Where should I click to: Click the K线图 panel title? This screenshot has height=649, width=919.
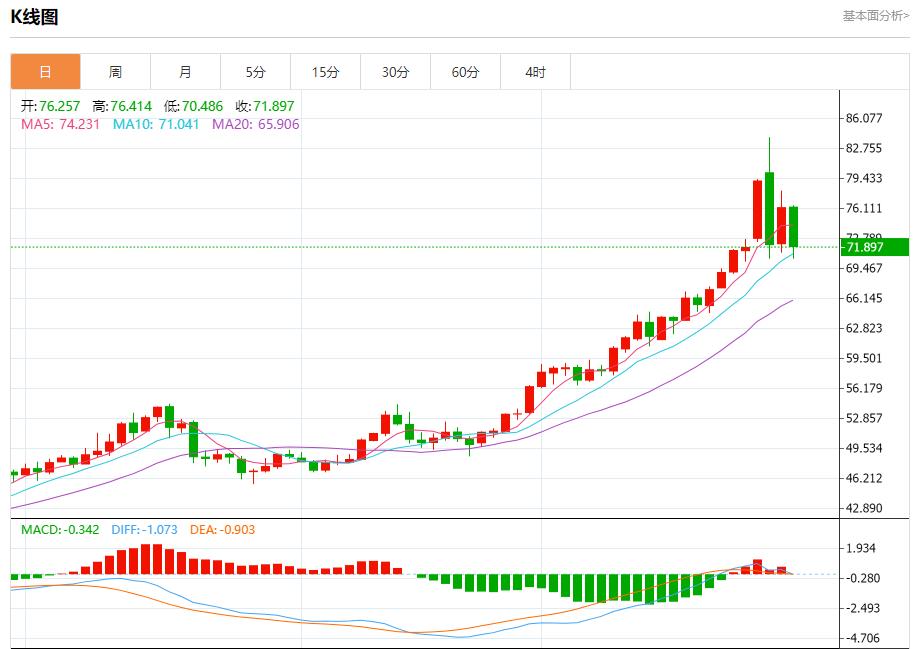[x=35, y=17]
